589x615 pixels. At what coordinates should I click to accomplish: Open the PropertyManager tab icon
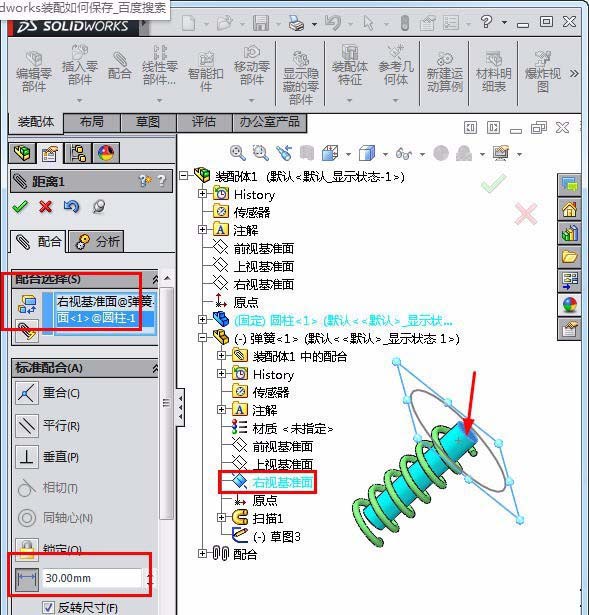point(50,153)
